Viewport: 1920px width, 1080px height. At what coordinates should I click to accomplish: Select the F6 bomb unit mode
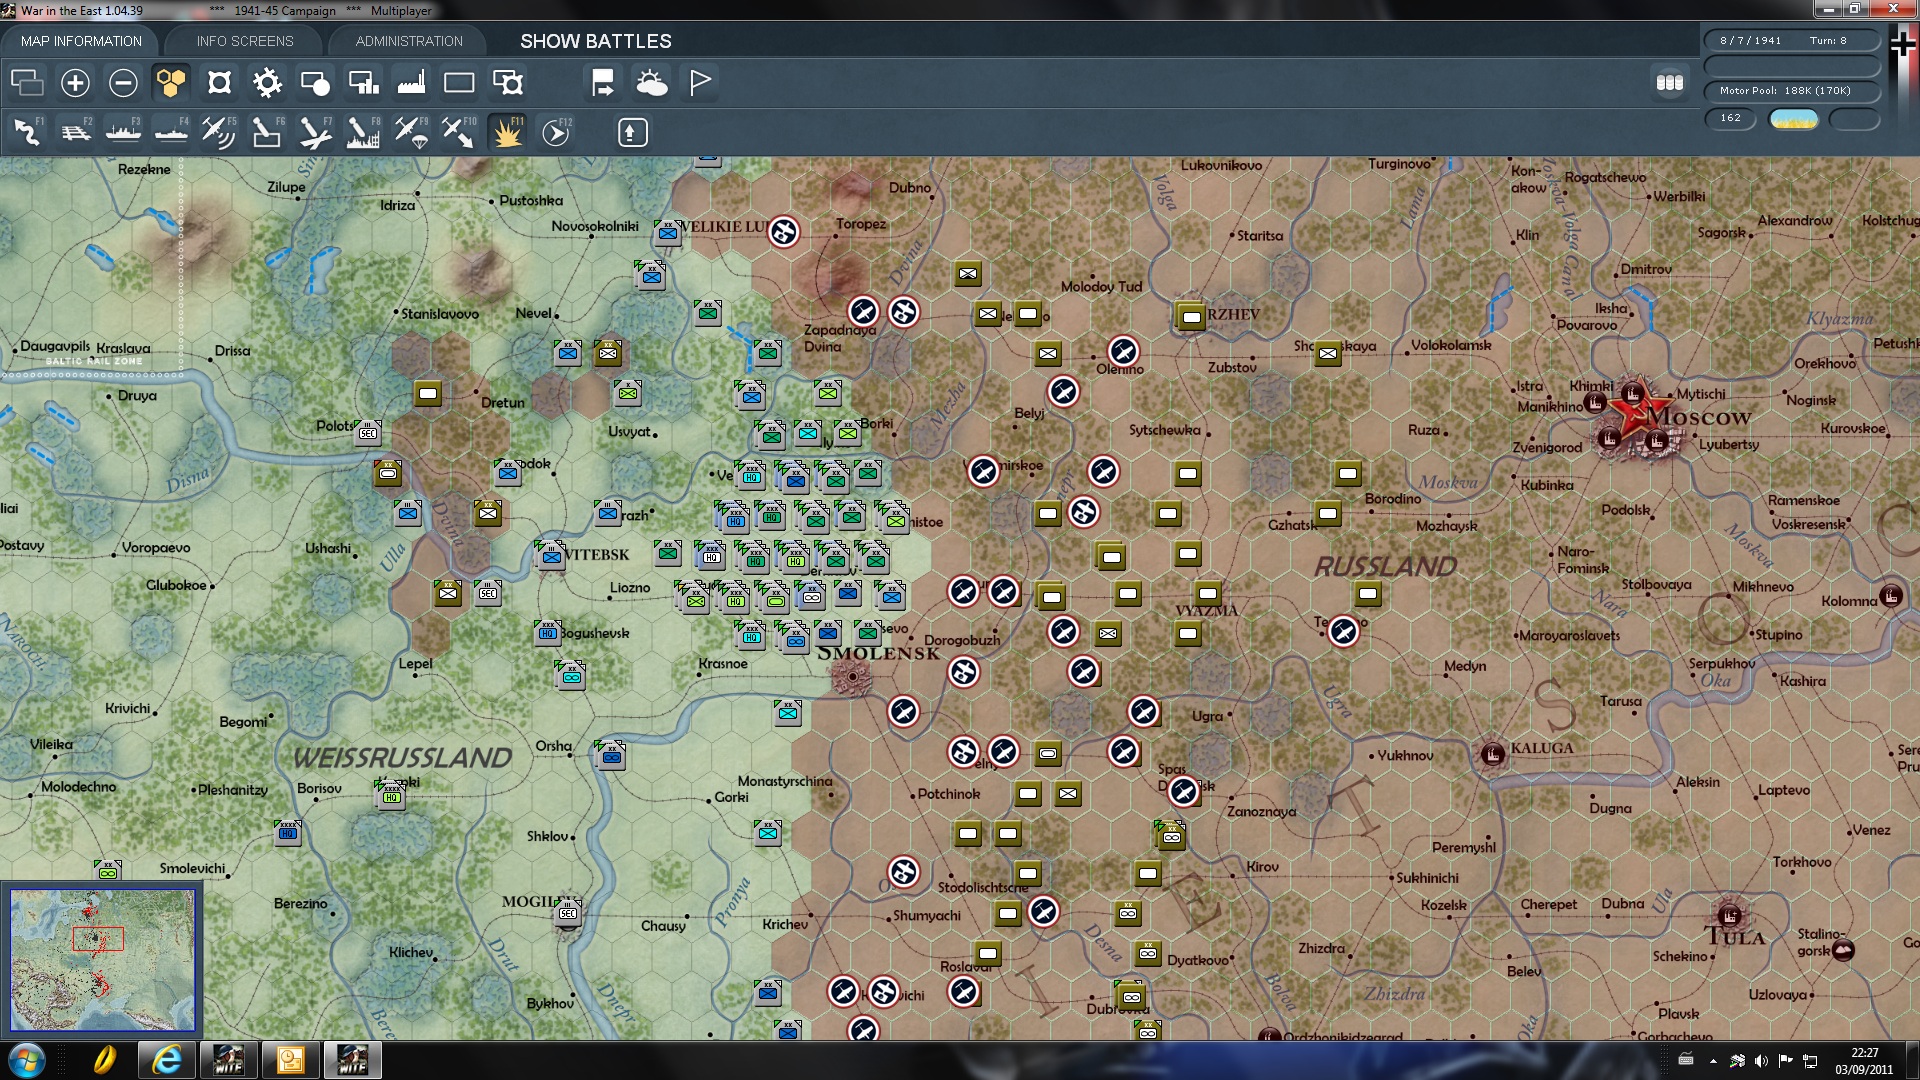tap(267, 132)
